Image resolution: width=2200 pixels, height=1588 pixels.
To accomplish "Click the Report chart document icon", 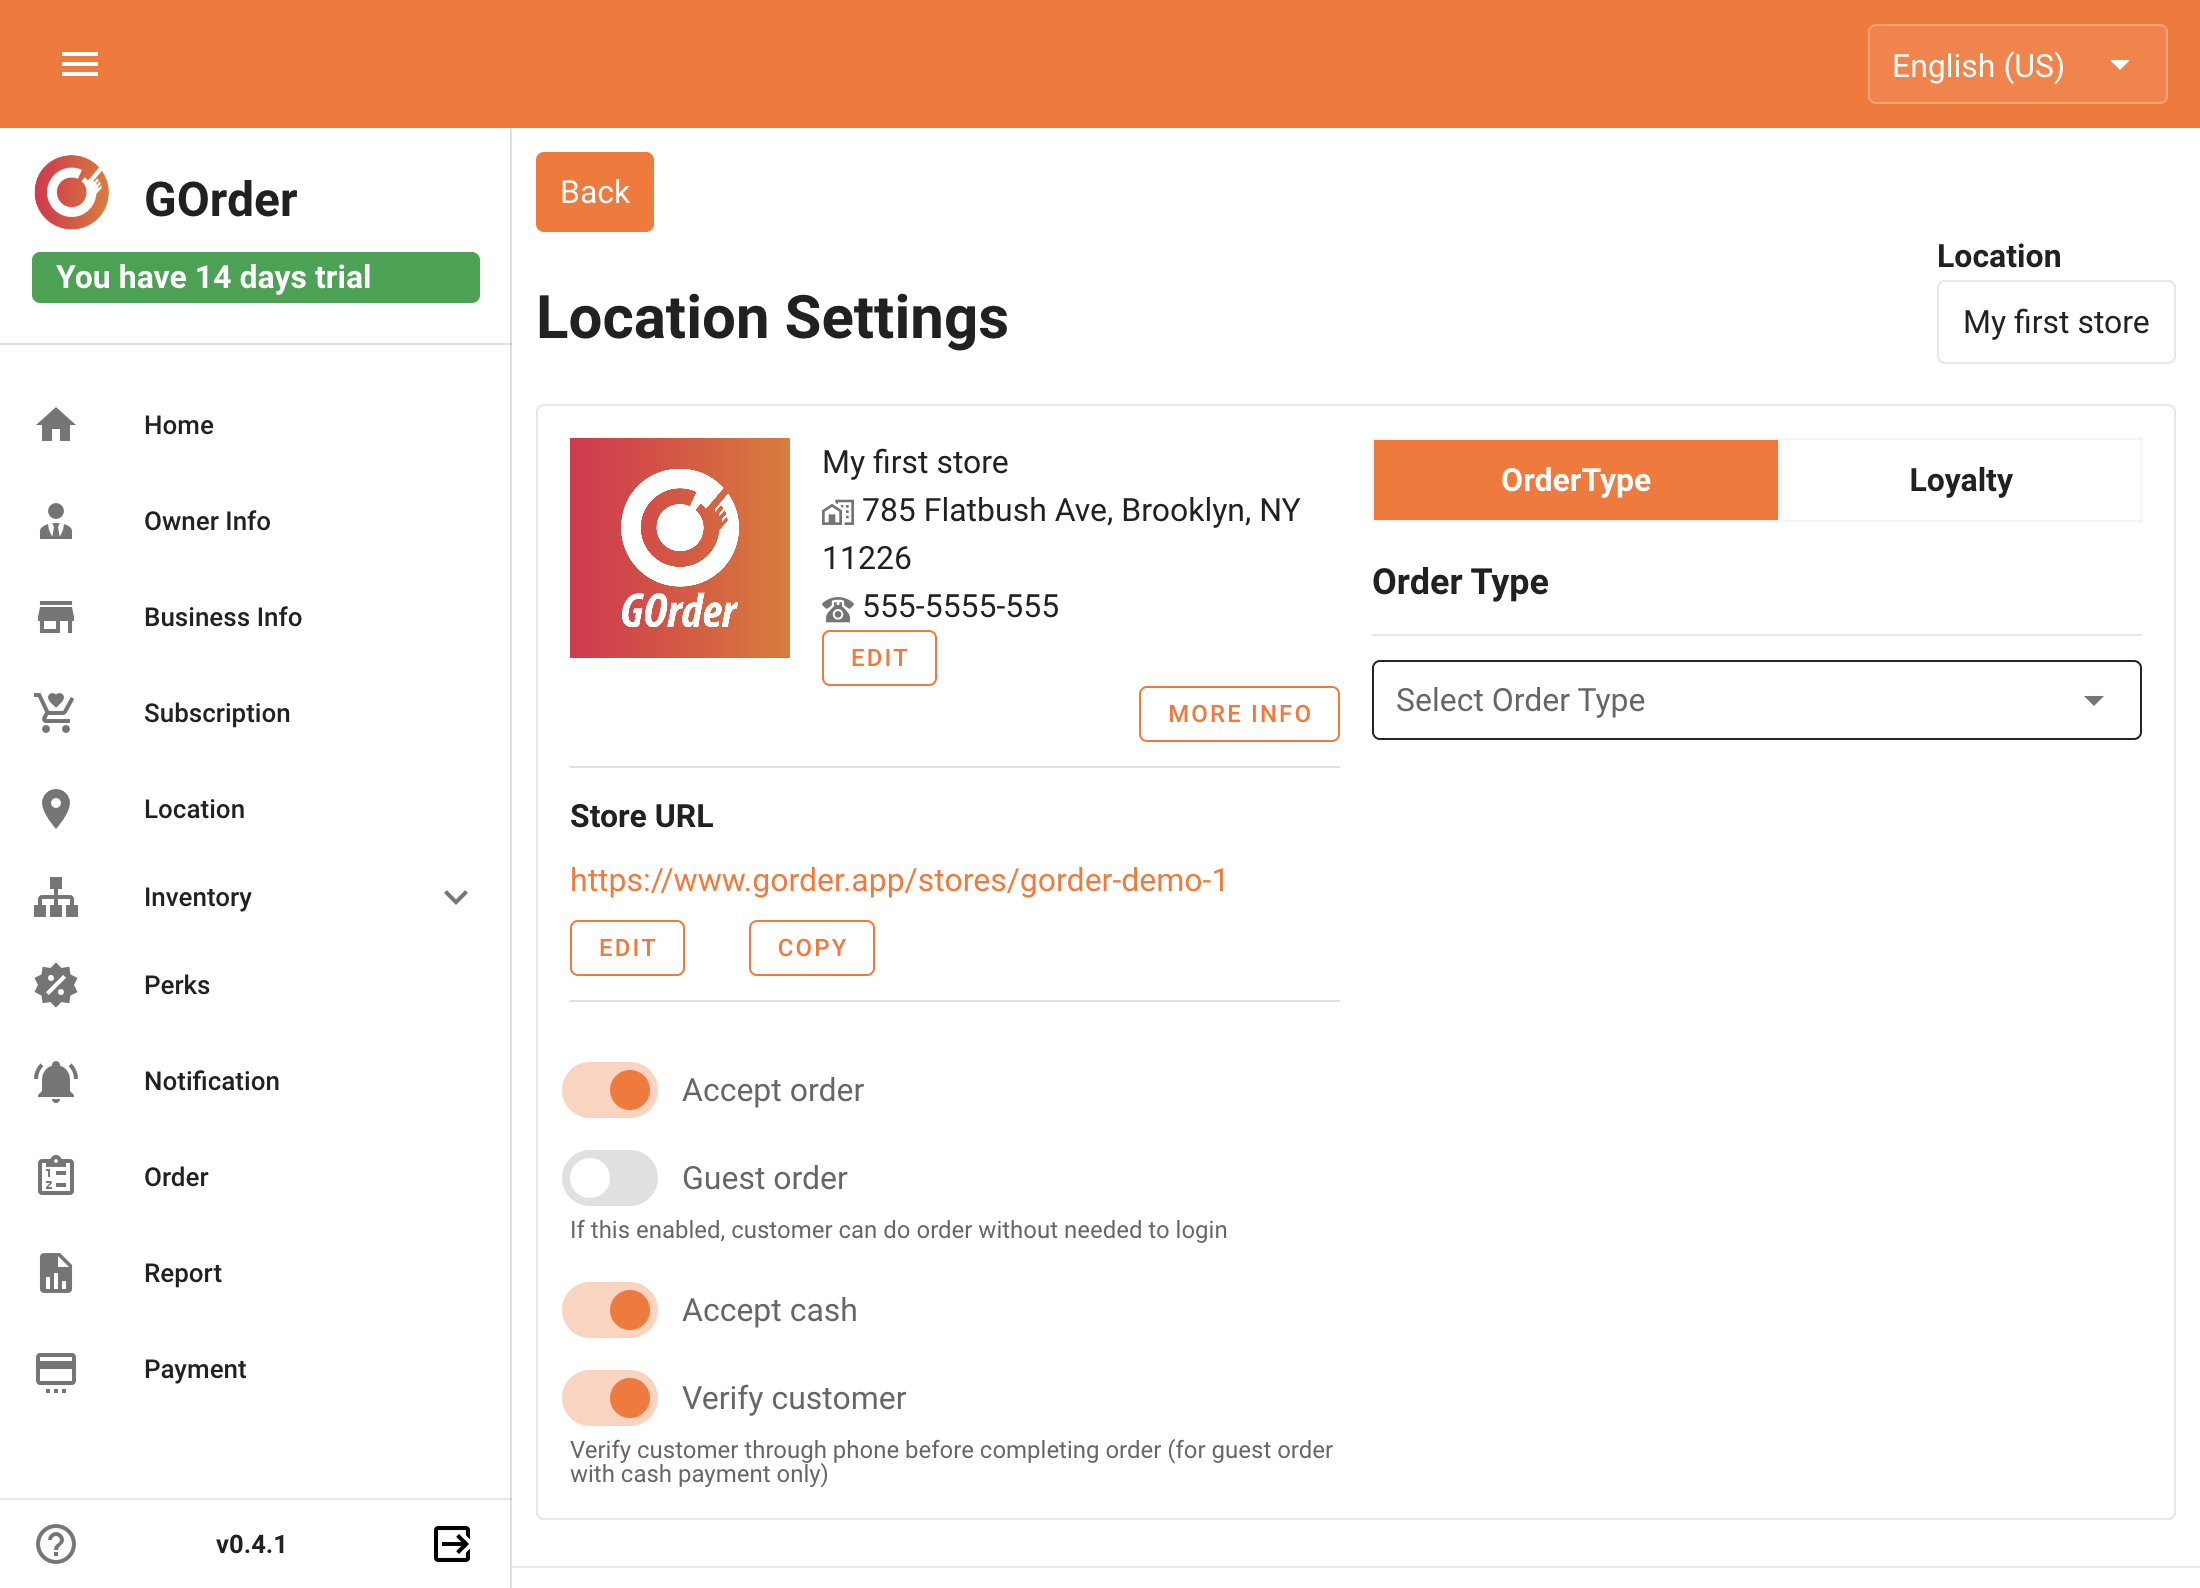I will (56, 1273).
